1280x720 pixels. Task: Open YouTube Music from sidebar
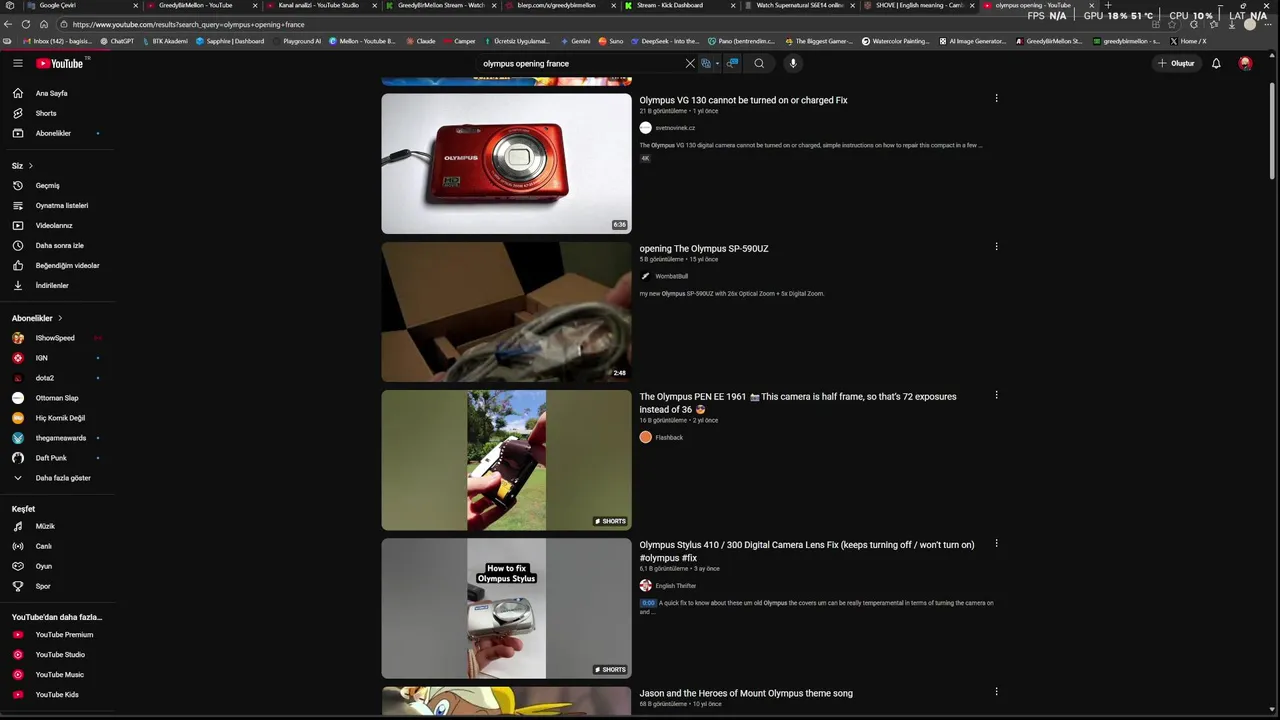58,674
